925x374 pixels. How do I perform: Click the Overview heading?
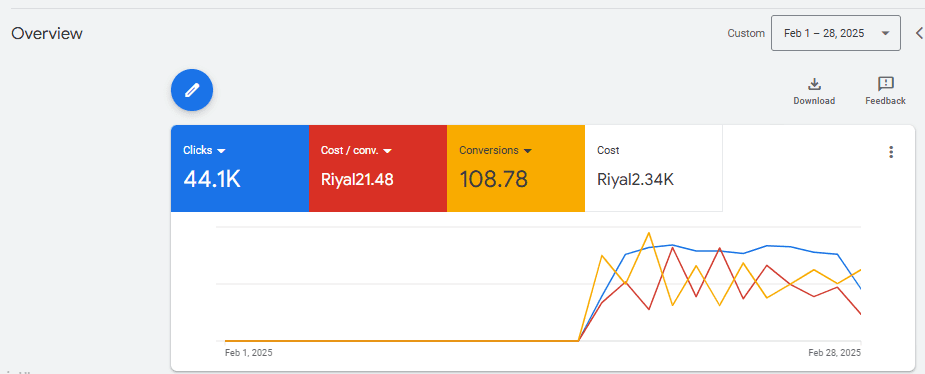47,34
